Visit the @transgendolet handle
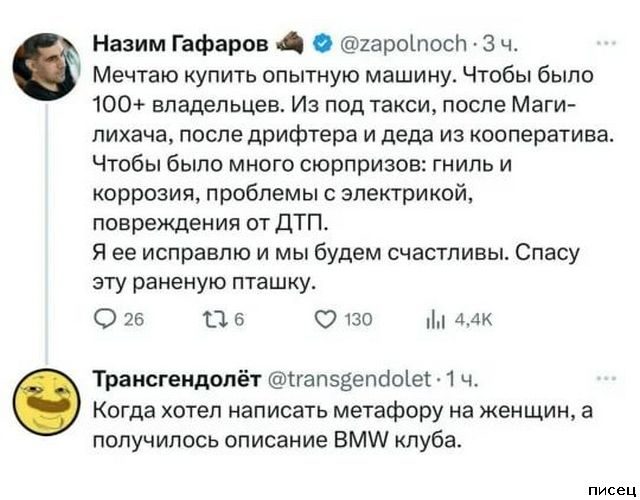 (351, 378)
